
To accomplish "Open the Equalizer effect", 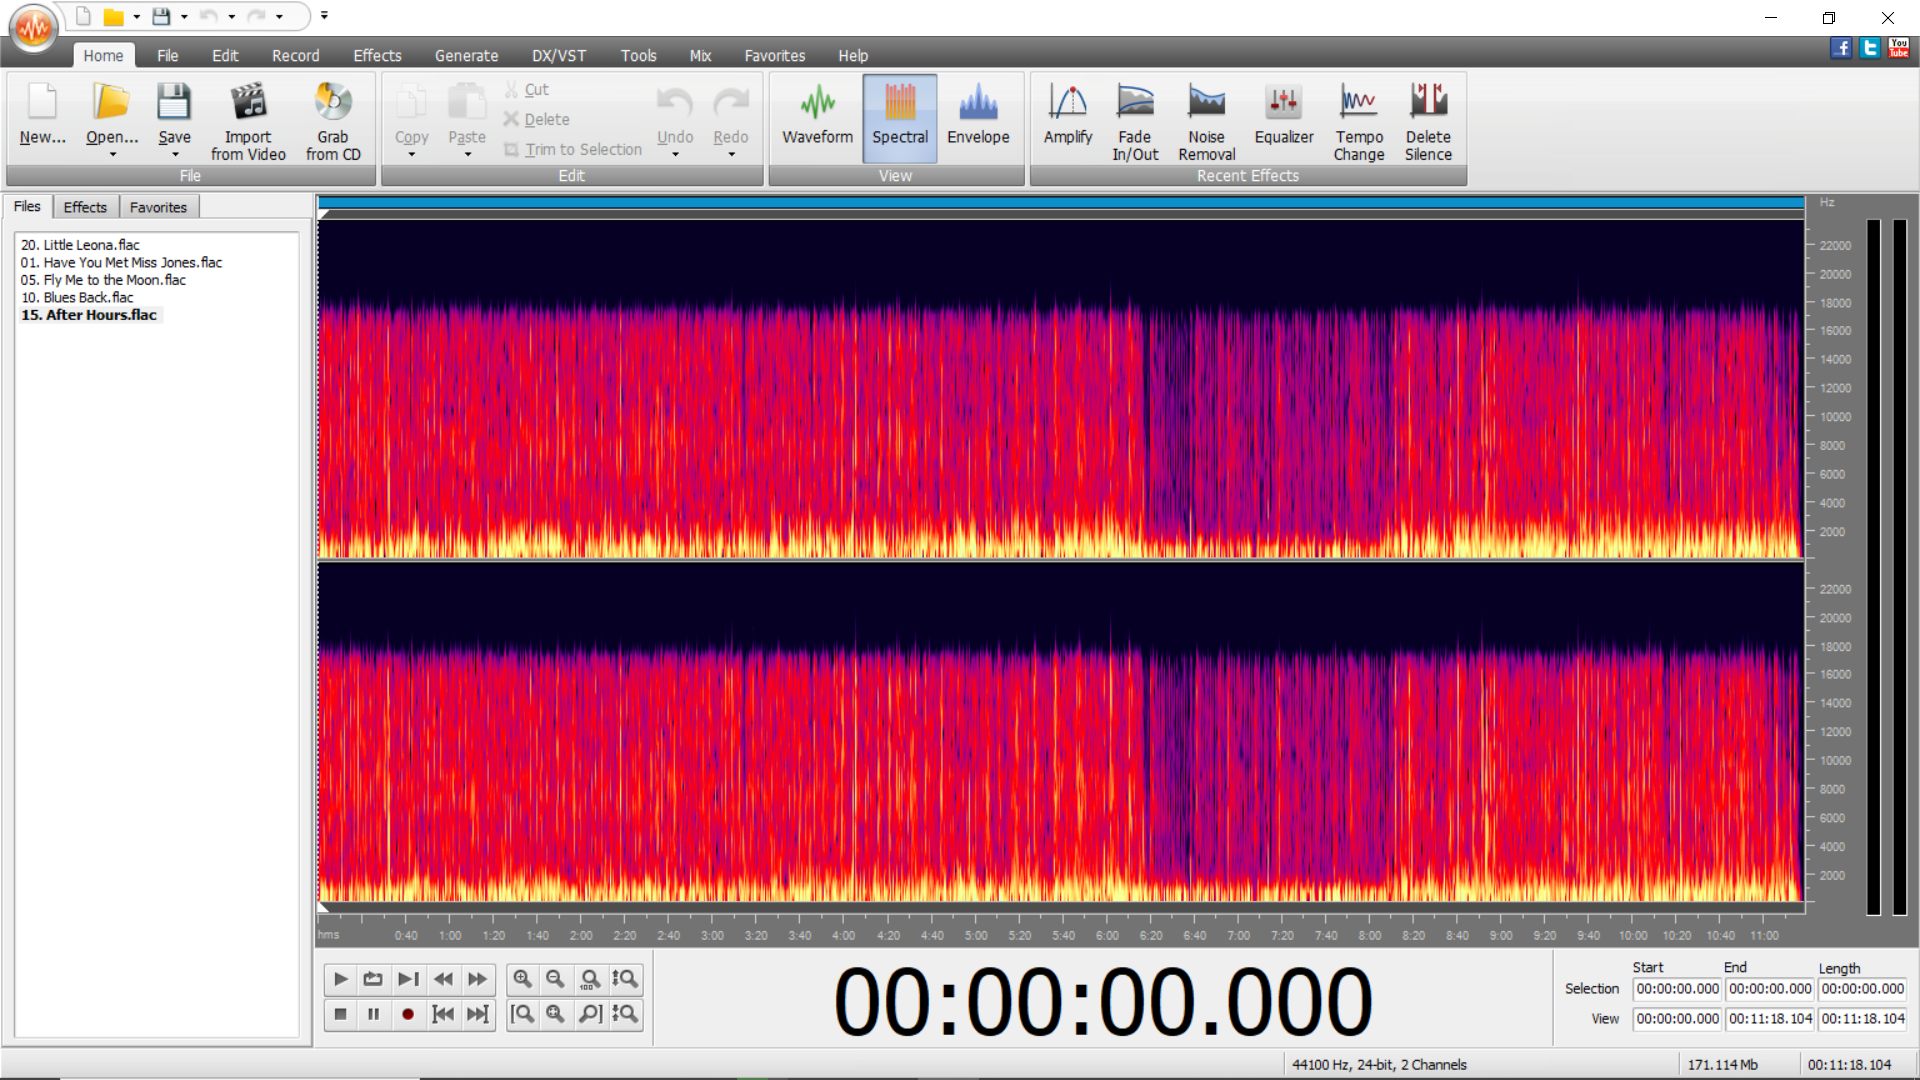I will [1283, 115].
